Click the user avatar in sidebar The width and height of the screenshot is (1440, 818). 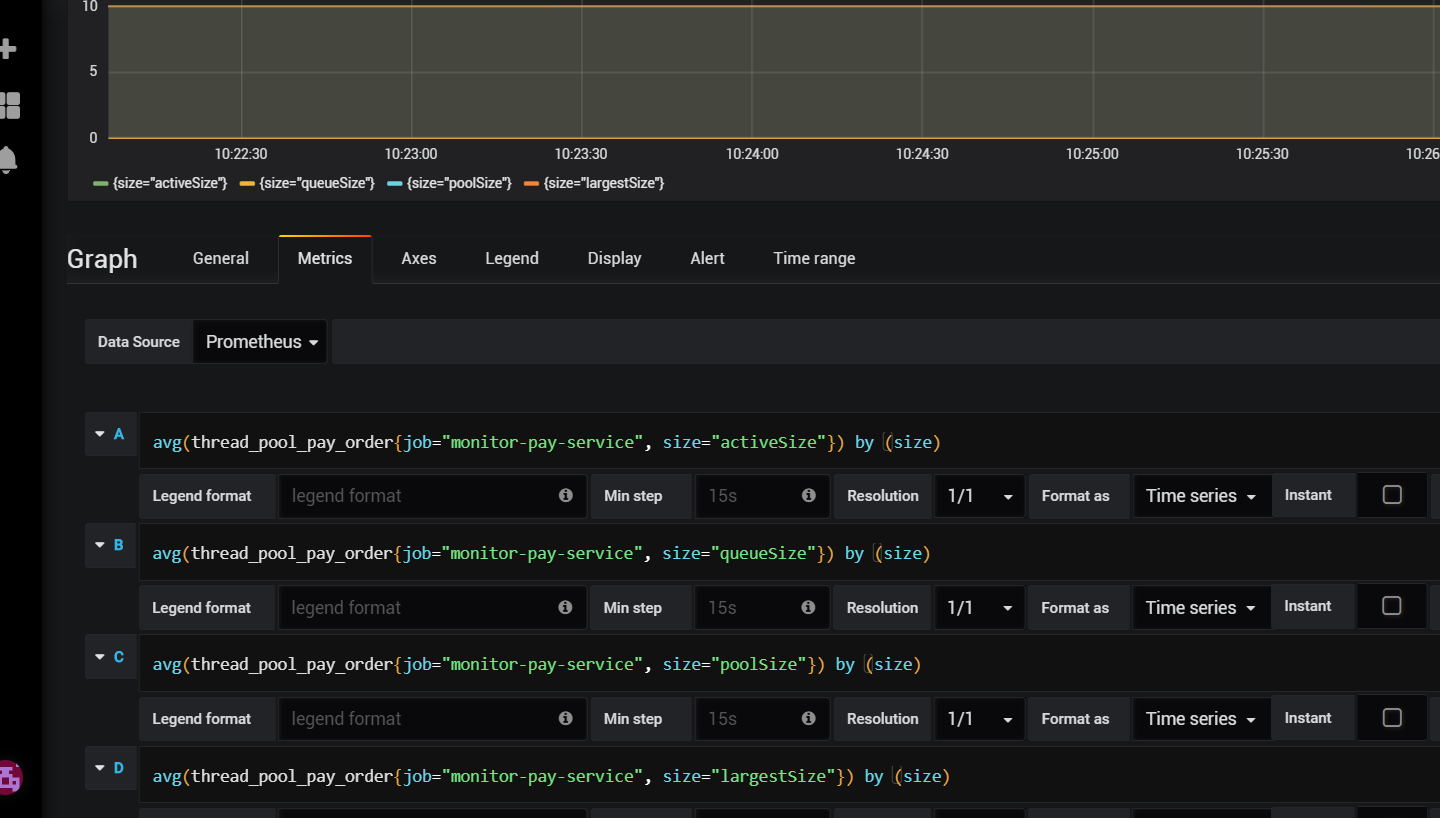[x=9, y=776]
